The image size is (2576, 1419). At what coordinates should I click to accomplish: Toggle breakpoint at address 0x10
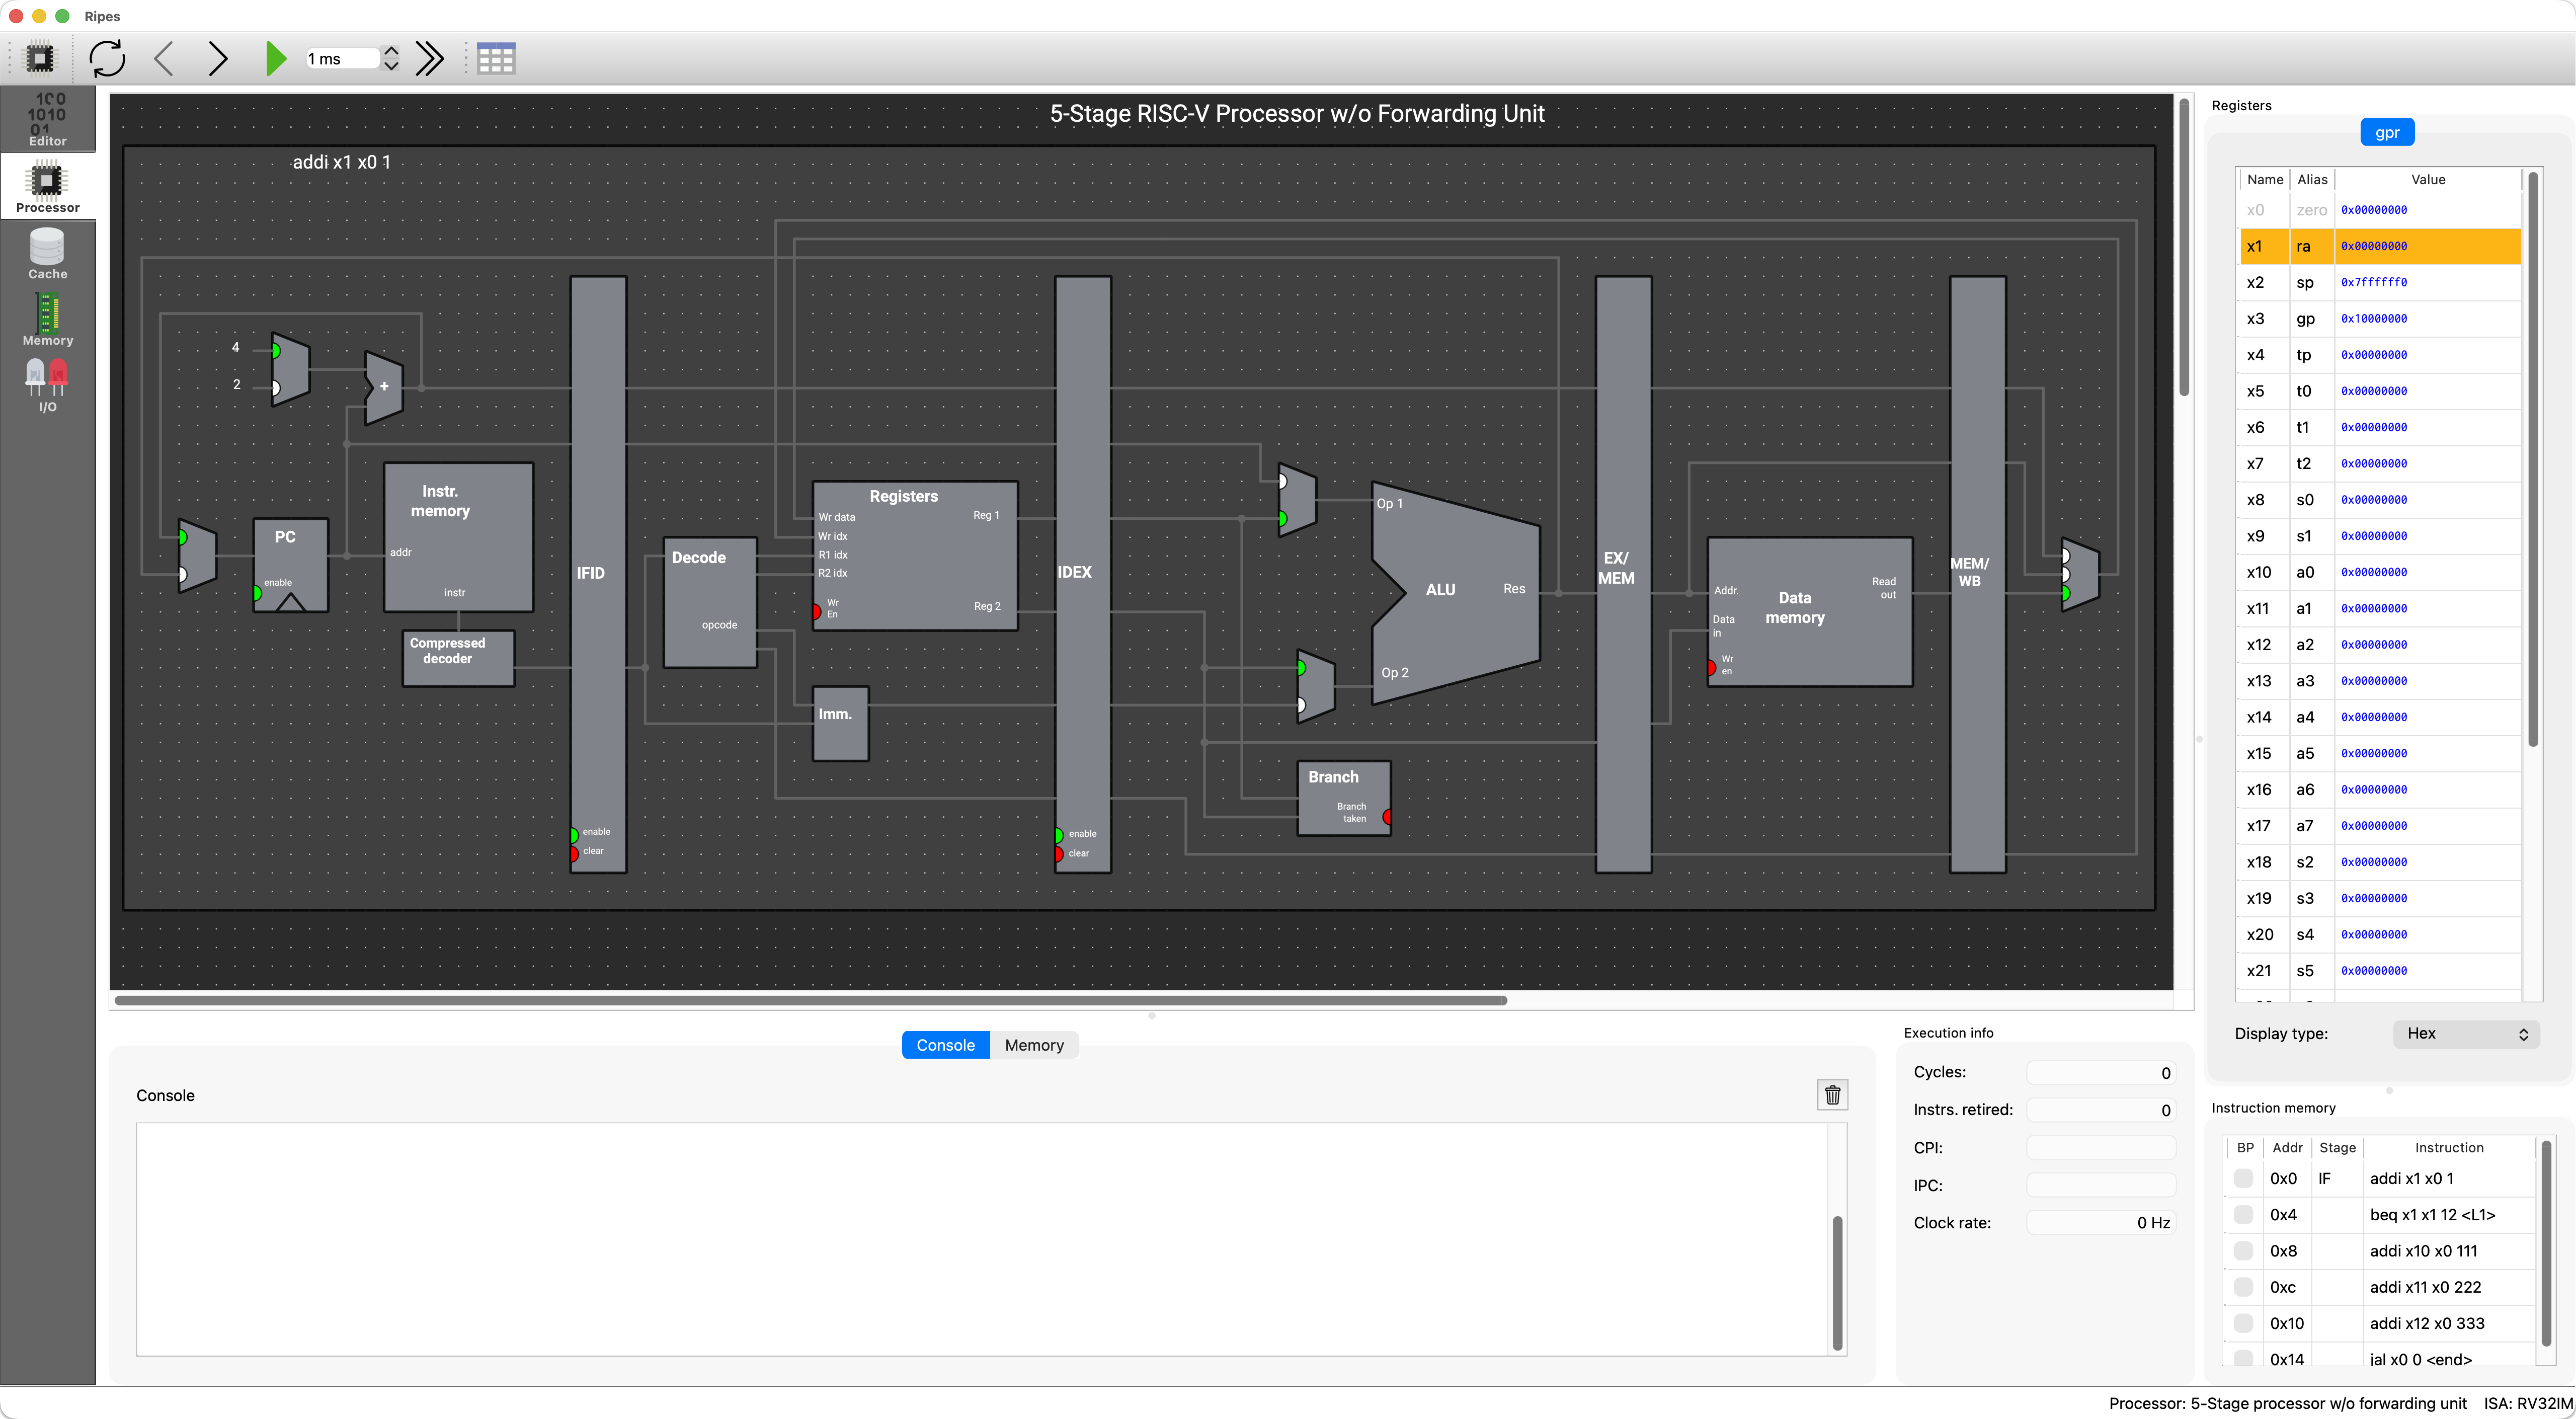tap(2243, 1323)
